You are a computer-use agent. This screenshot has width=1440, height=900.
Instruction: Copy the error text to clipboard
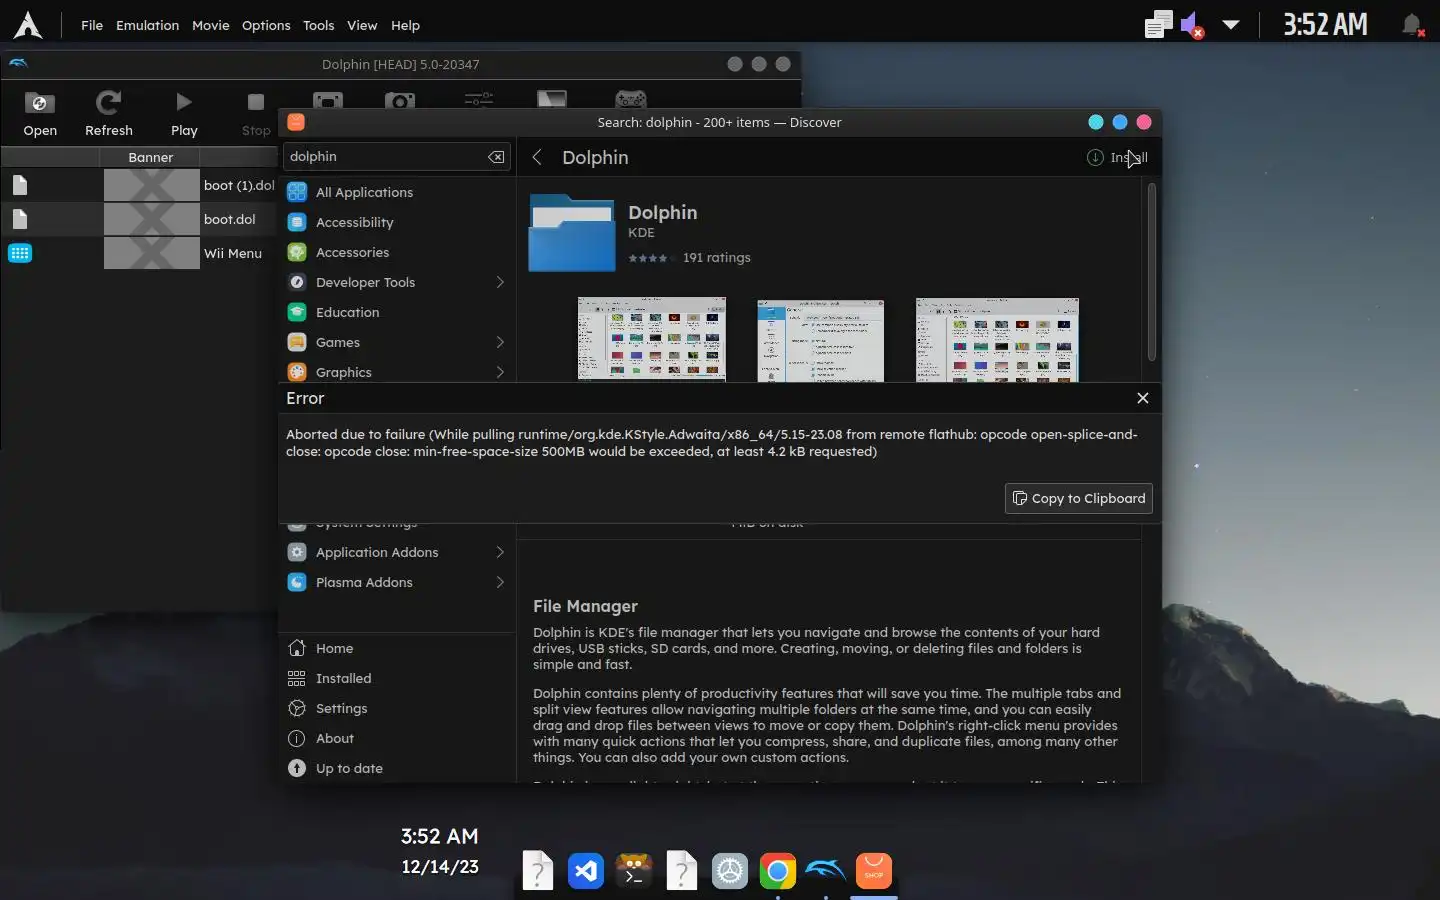tap(1079, 498)
